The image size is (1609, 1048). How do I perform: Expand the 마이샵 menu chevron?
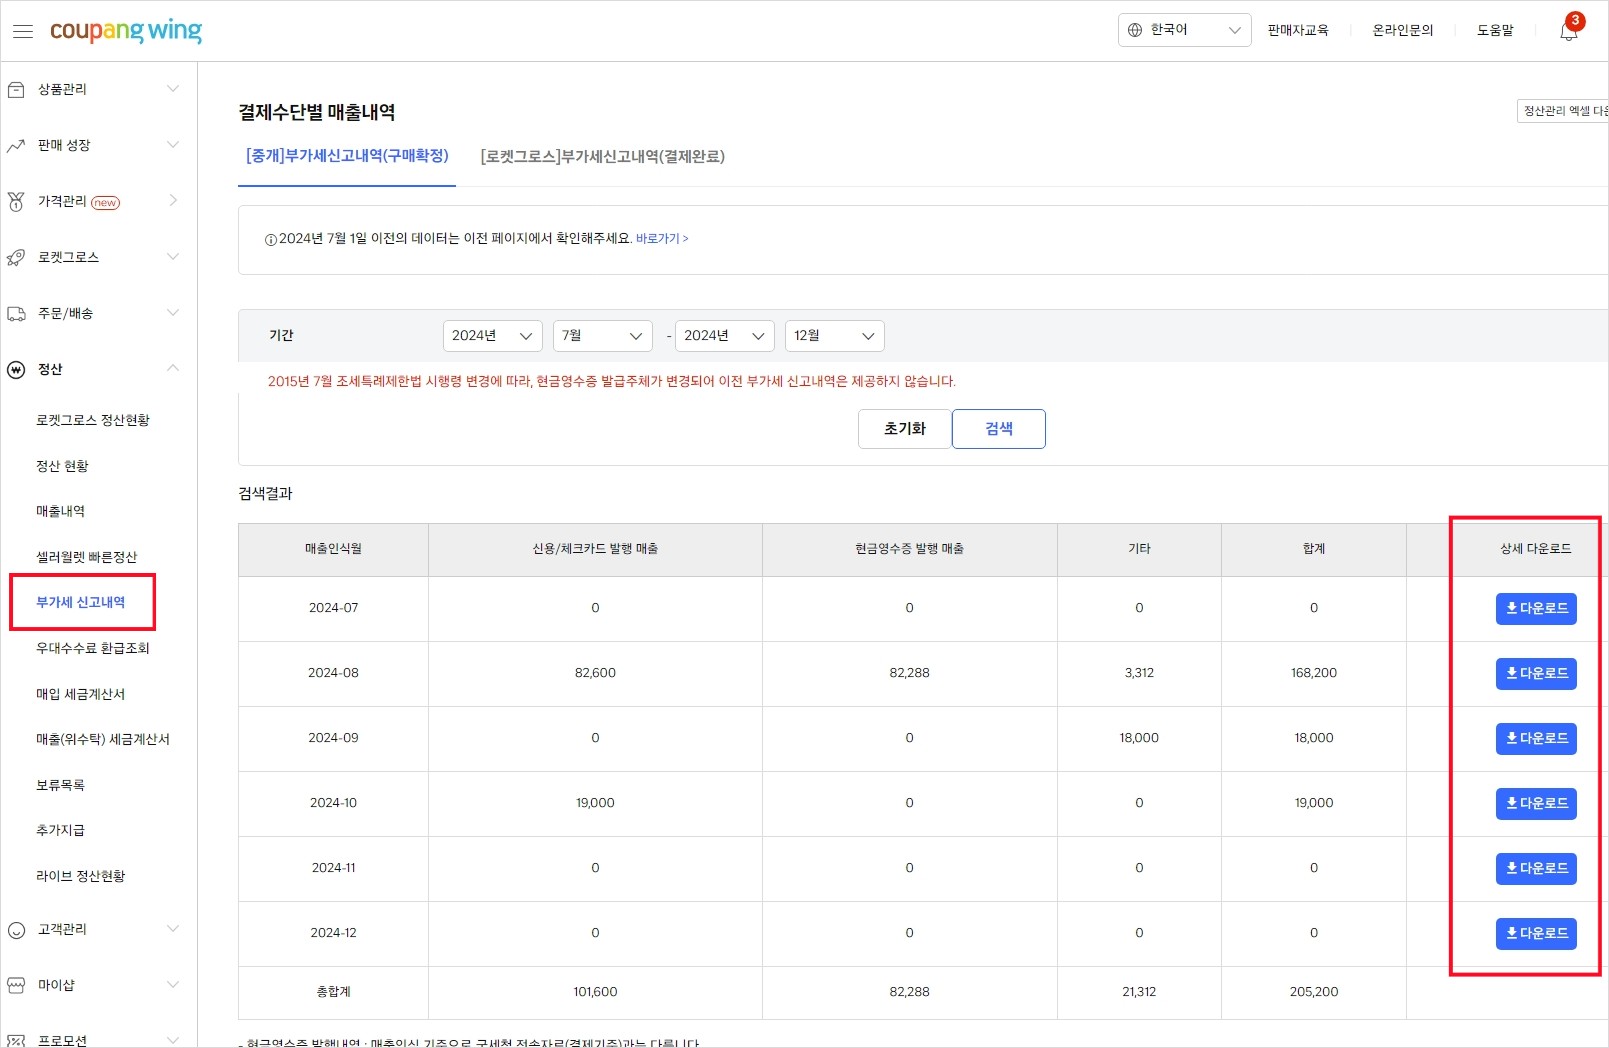click(173, 985)
